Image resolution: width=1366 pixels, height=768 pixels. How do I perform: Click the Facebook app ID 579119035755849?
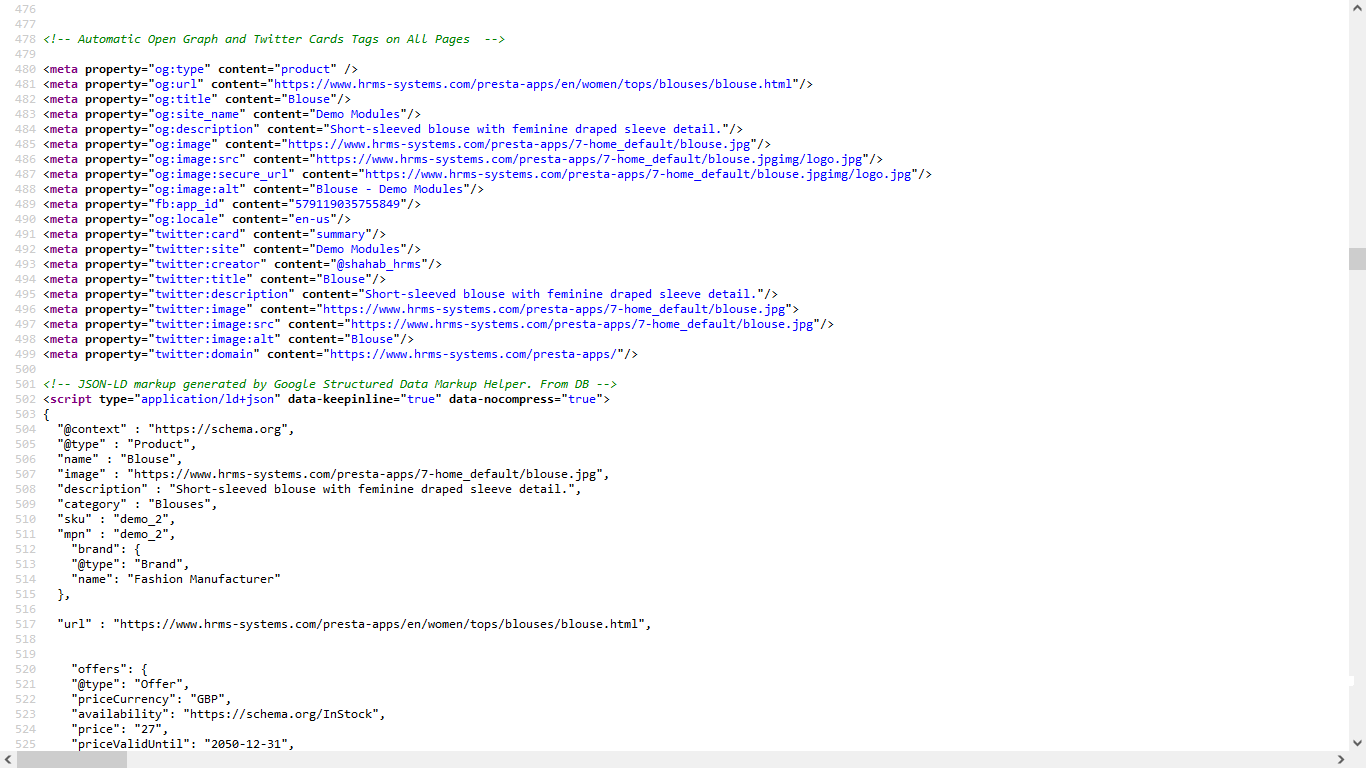[x=345, y=204]
